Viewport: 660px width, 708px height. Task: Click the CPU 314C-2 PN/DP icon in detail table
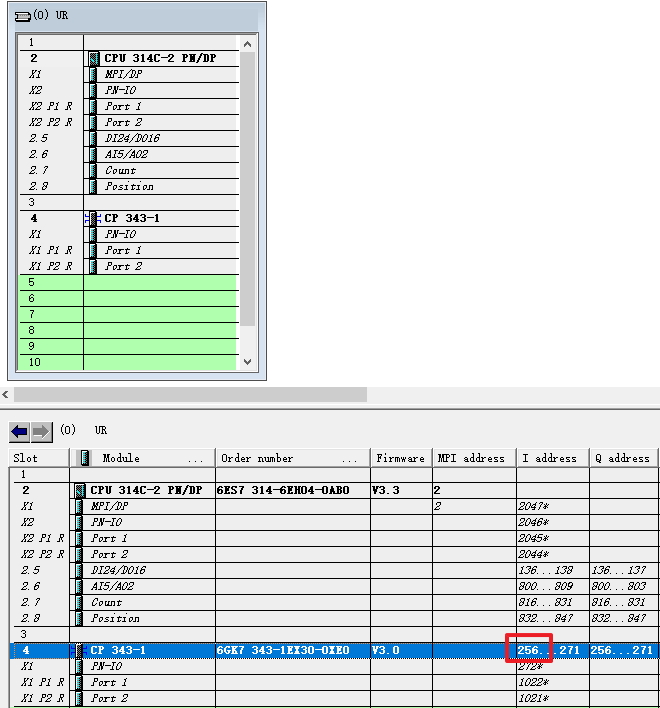coord(80,490)
